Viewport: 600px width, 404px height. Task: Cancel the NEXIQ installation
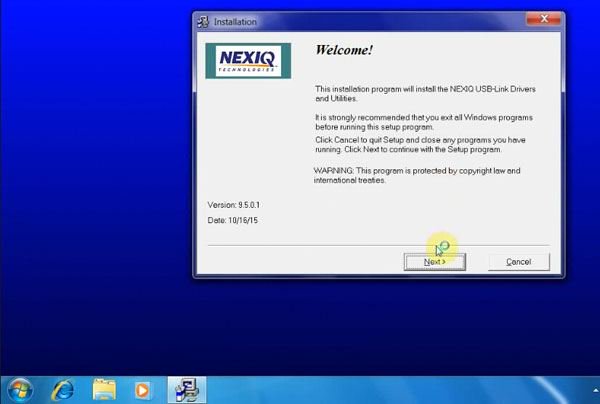(518, 262)
